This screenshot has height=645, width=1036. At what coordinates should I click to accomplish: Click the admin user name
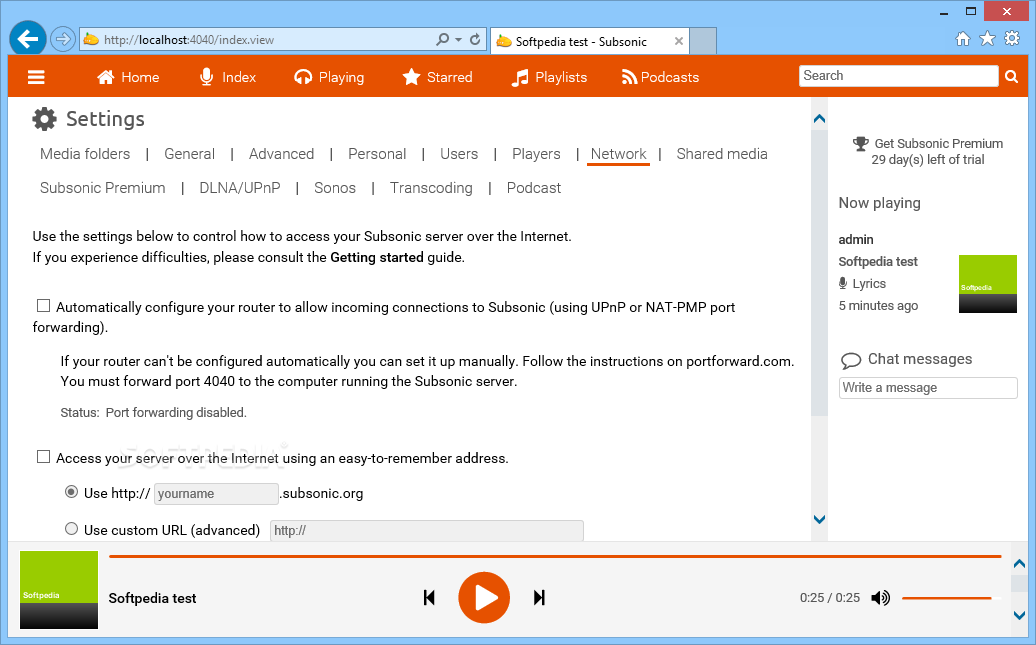tap(856, 239)
